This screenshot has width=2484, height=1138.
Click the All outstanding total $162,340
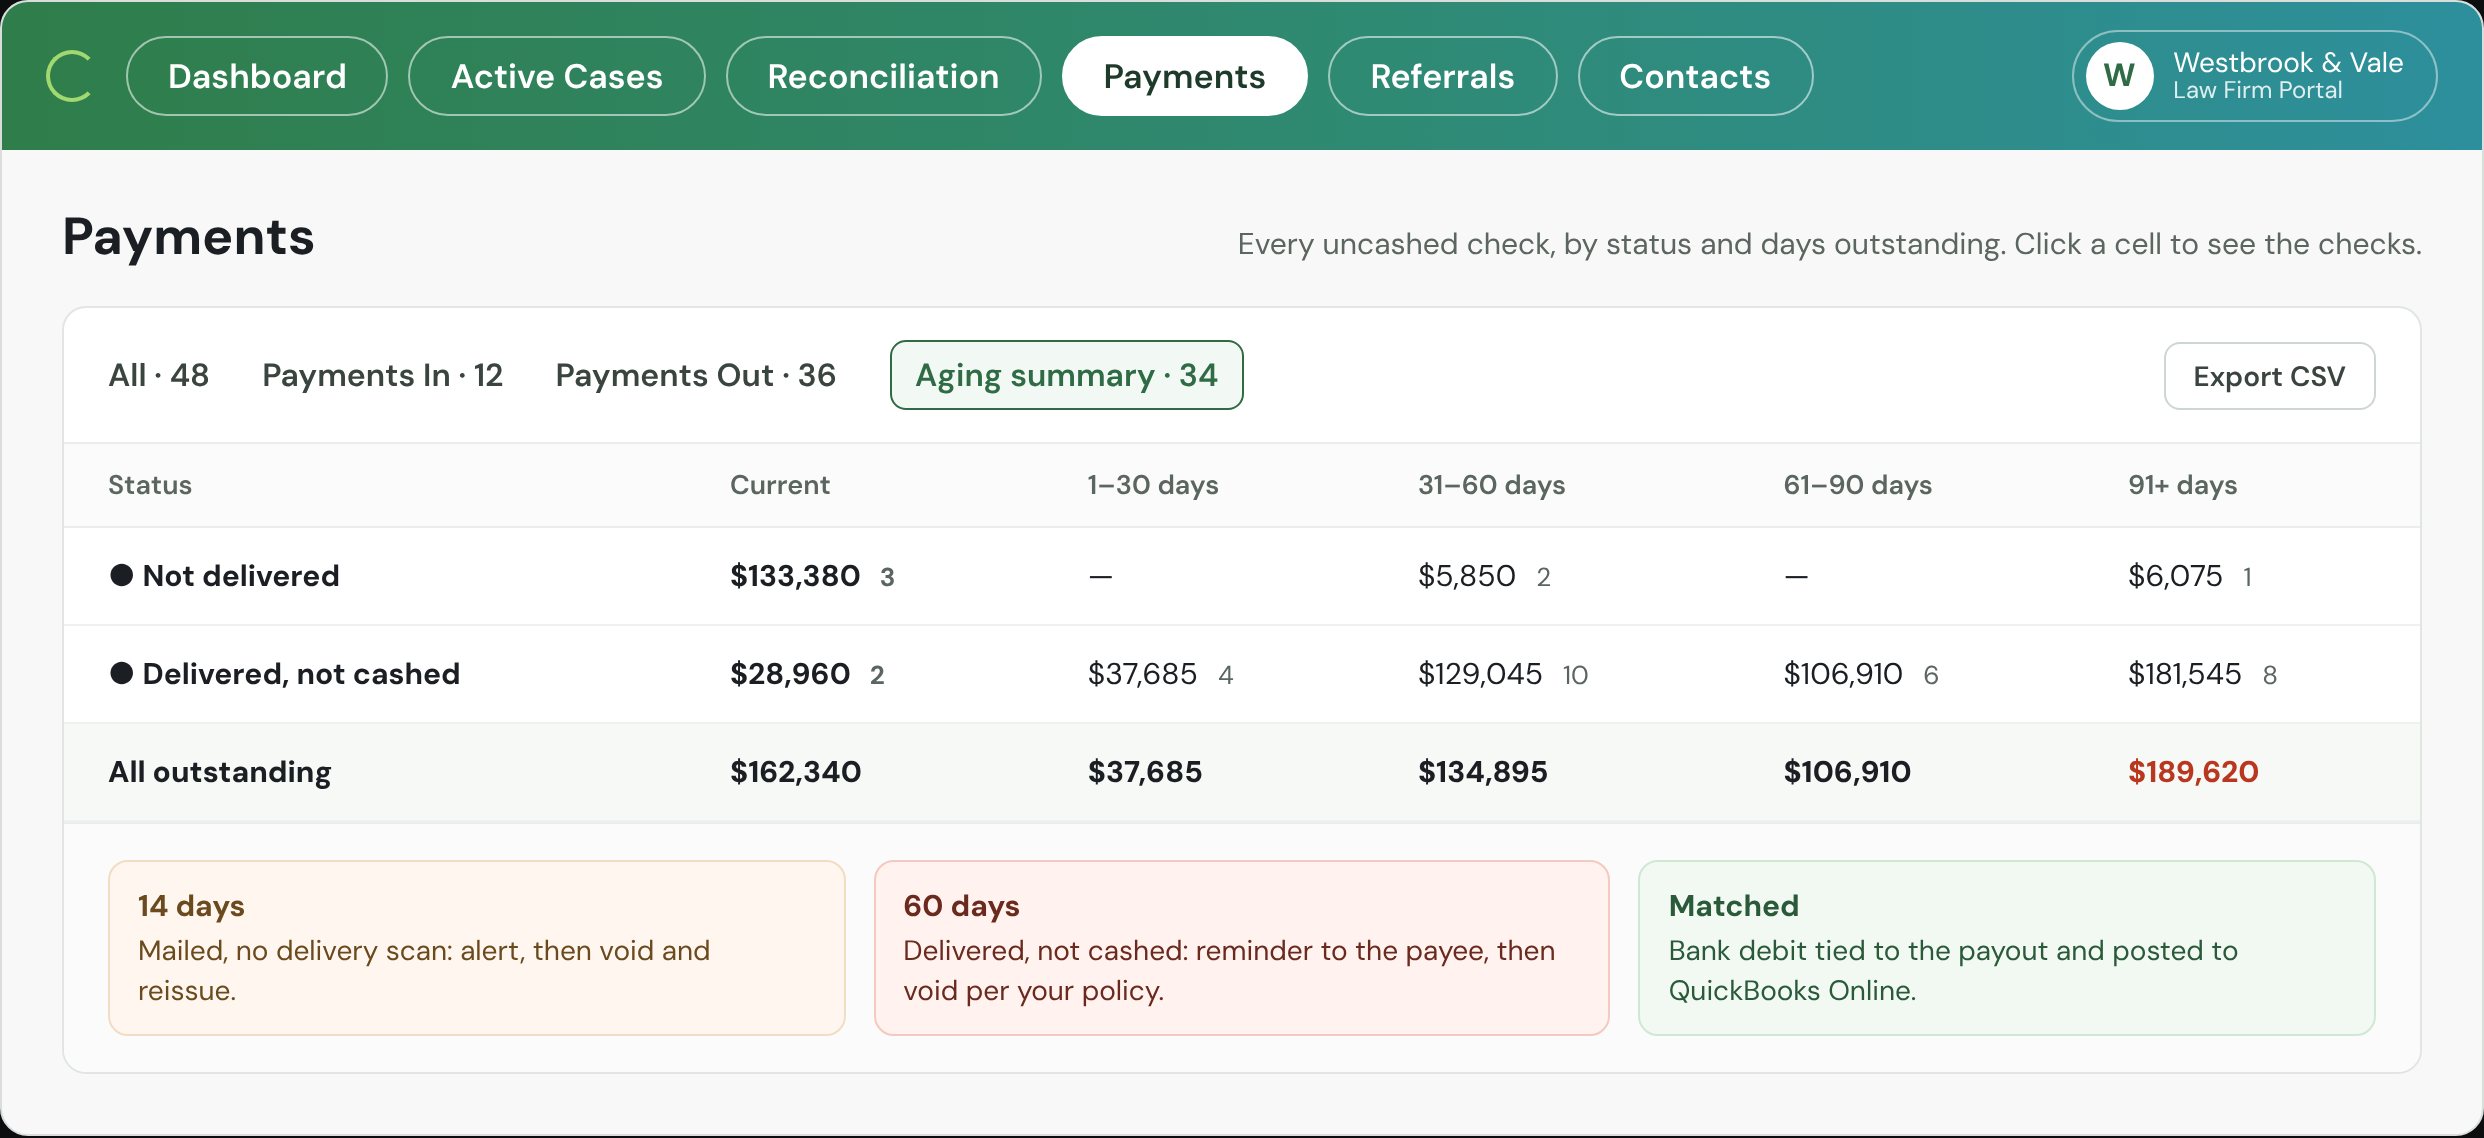point(796,772)
